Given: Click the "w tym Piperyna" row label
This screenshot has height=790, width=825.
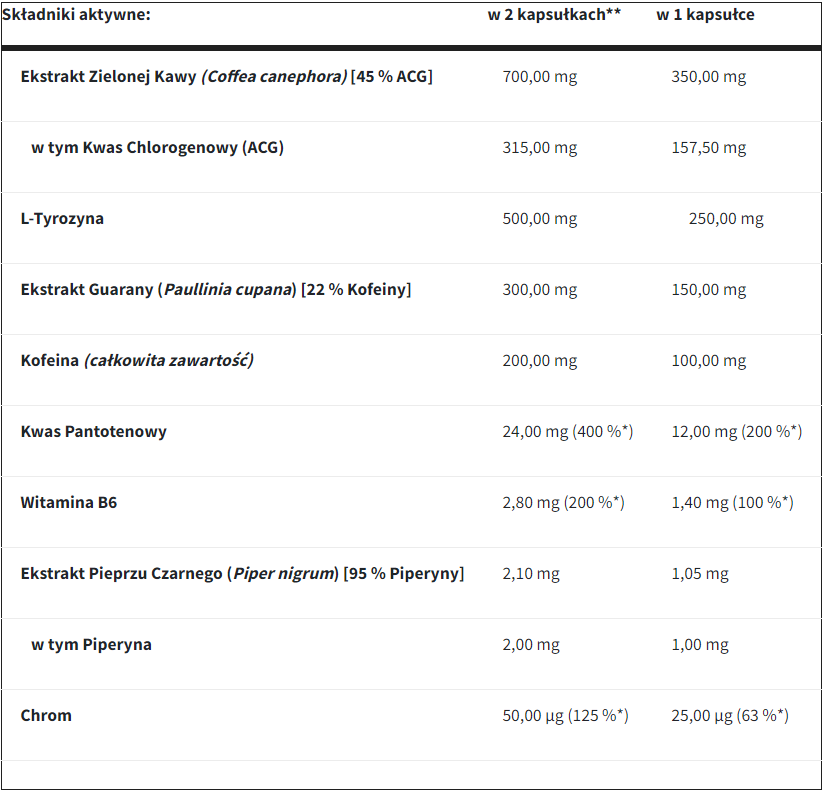Looking at the screenshot, I should 91,645.
